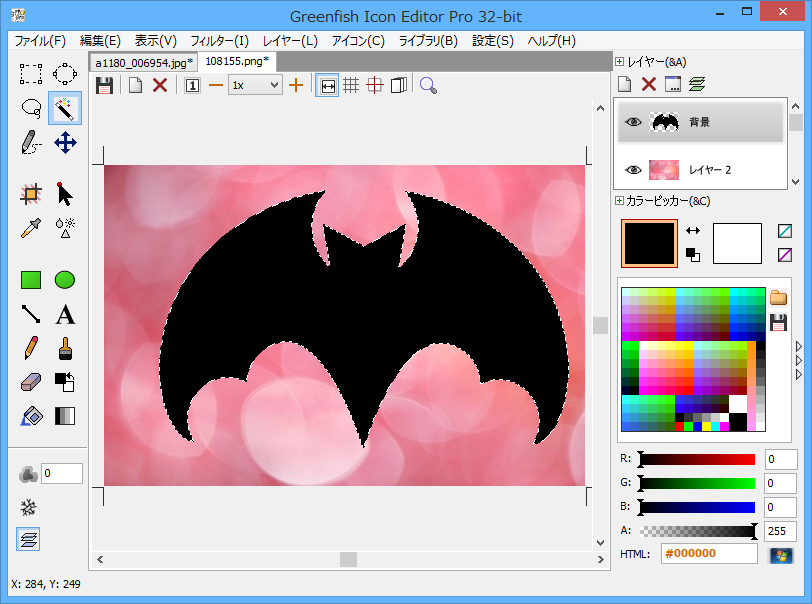Select the Paint Bucket fill tool
812x604 pixels.
click(31, 416)
